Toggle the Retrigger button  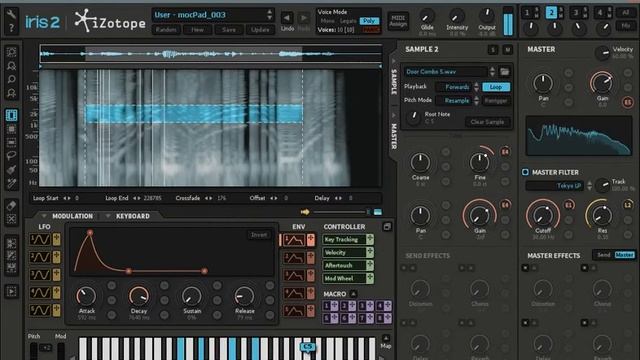click(x=496, y=100)
